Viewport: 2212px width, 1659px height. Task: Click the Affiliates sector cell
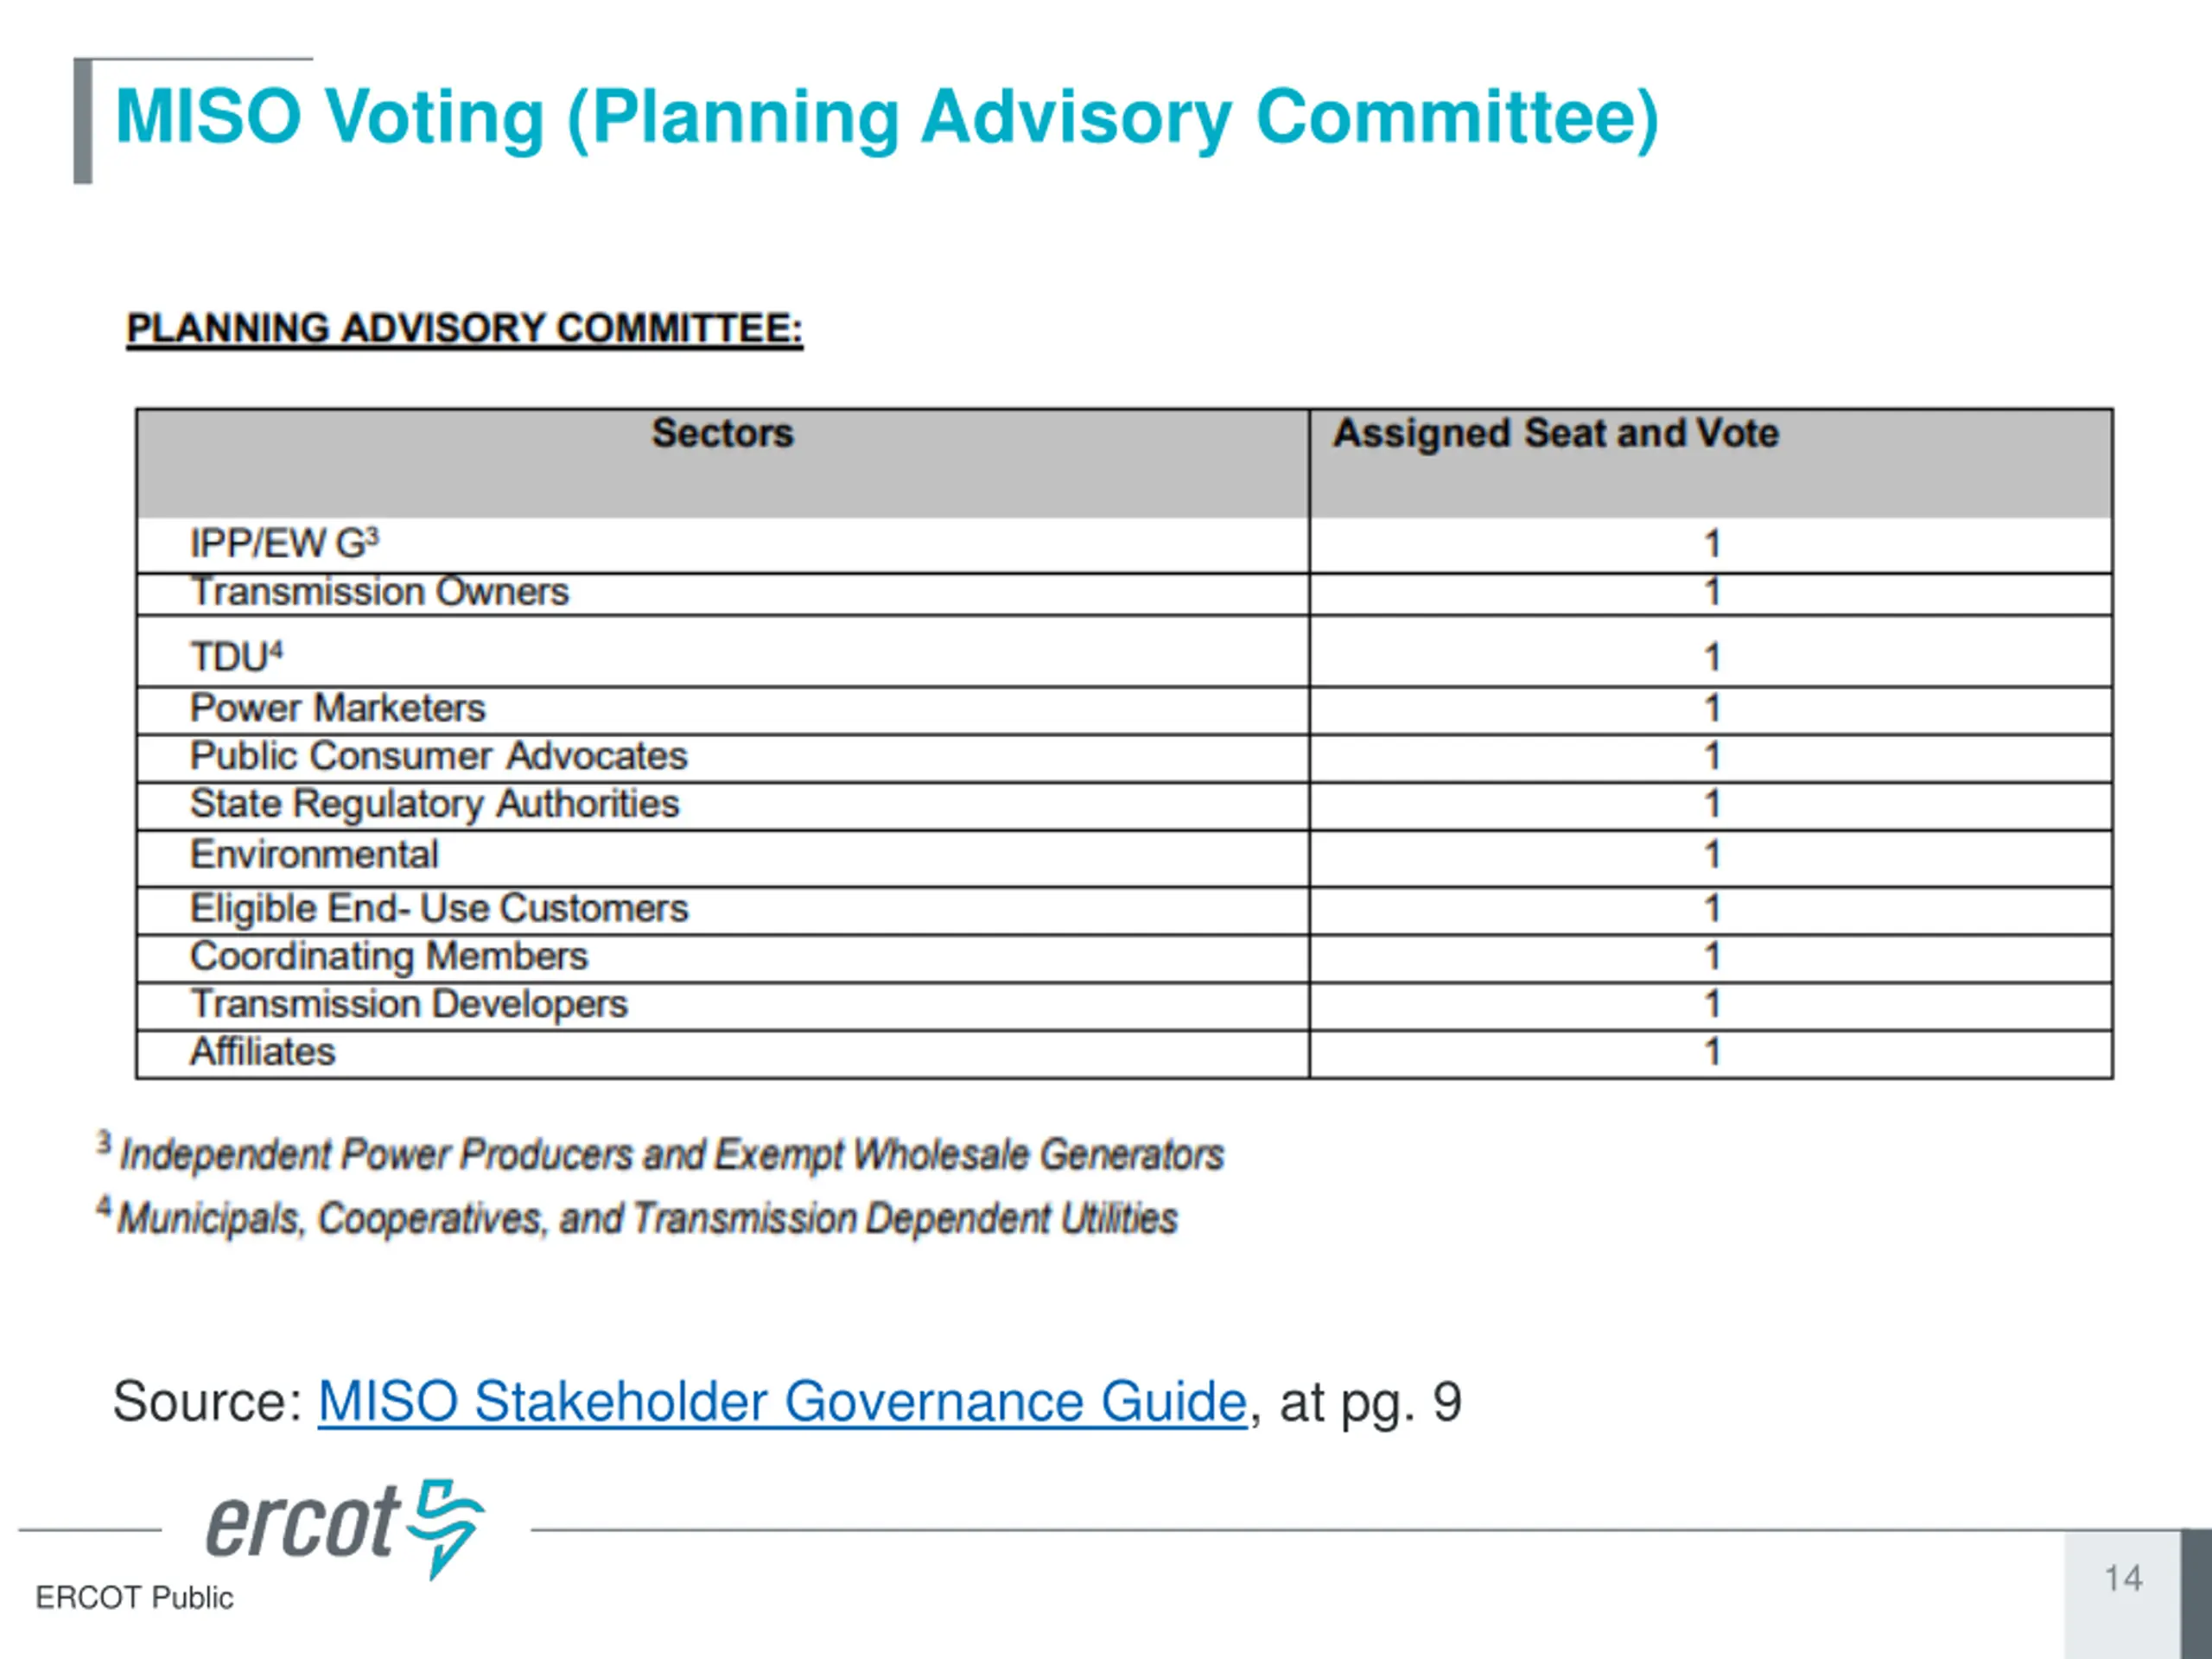pyautogui.click(x=723, y=1054)
